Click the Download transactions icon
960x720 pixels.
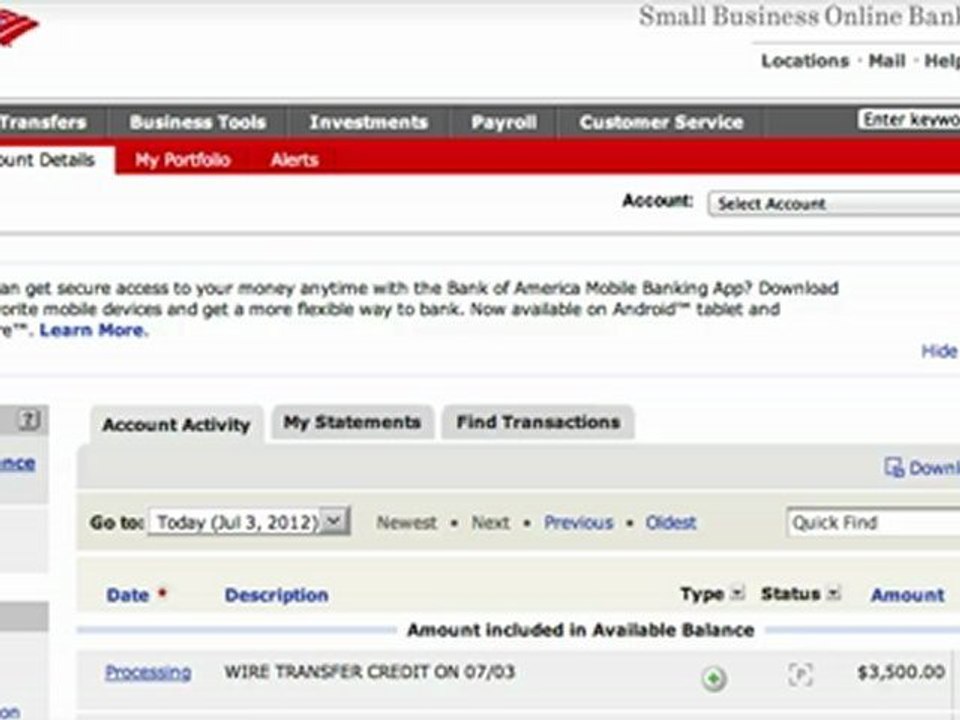pos(894,468)
